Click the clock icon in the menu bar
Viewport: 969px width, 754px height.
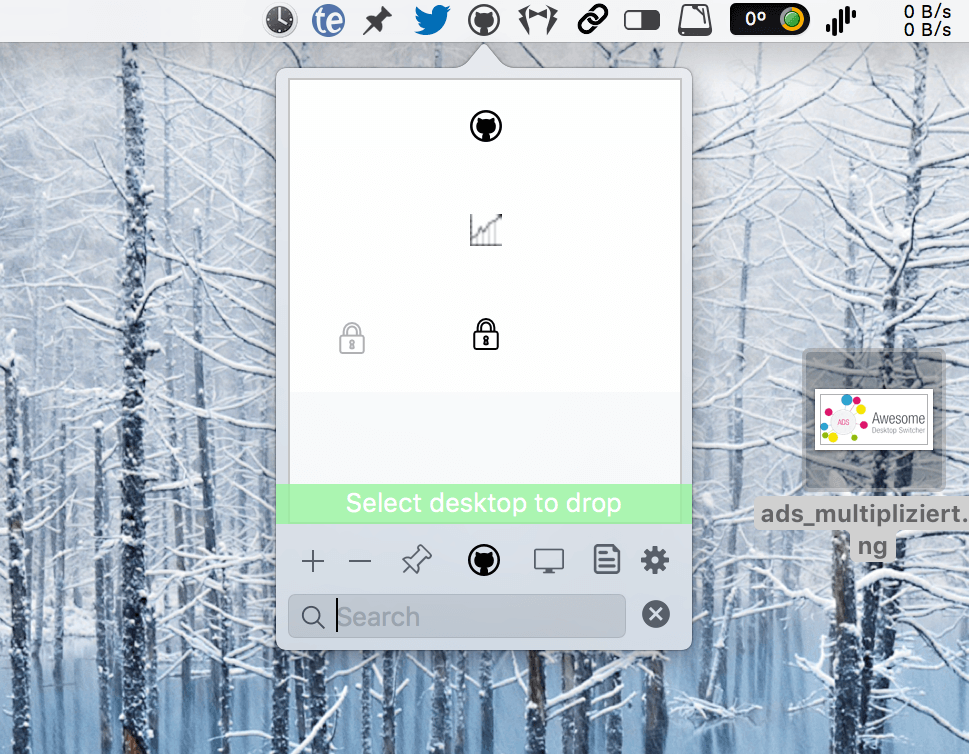pos(280,20)
